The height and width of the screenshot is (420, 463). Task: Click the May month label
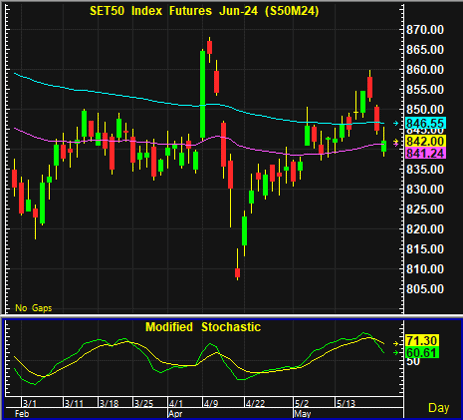click(303, 414)
